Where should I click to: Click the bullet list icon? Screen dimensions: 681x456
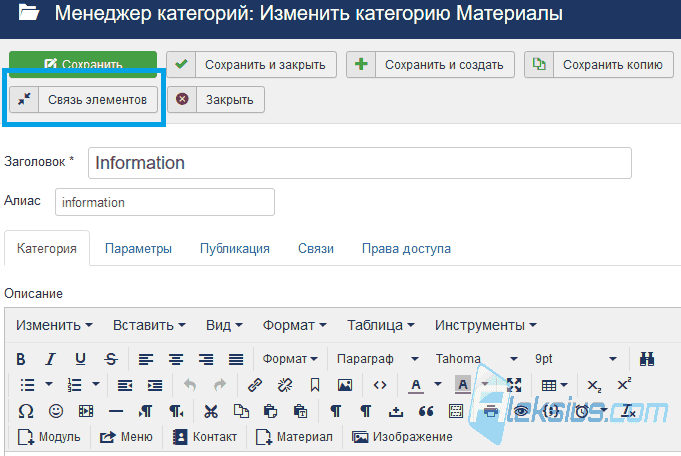(27, 385)
